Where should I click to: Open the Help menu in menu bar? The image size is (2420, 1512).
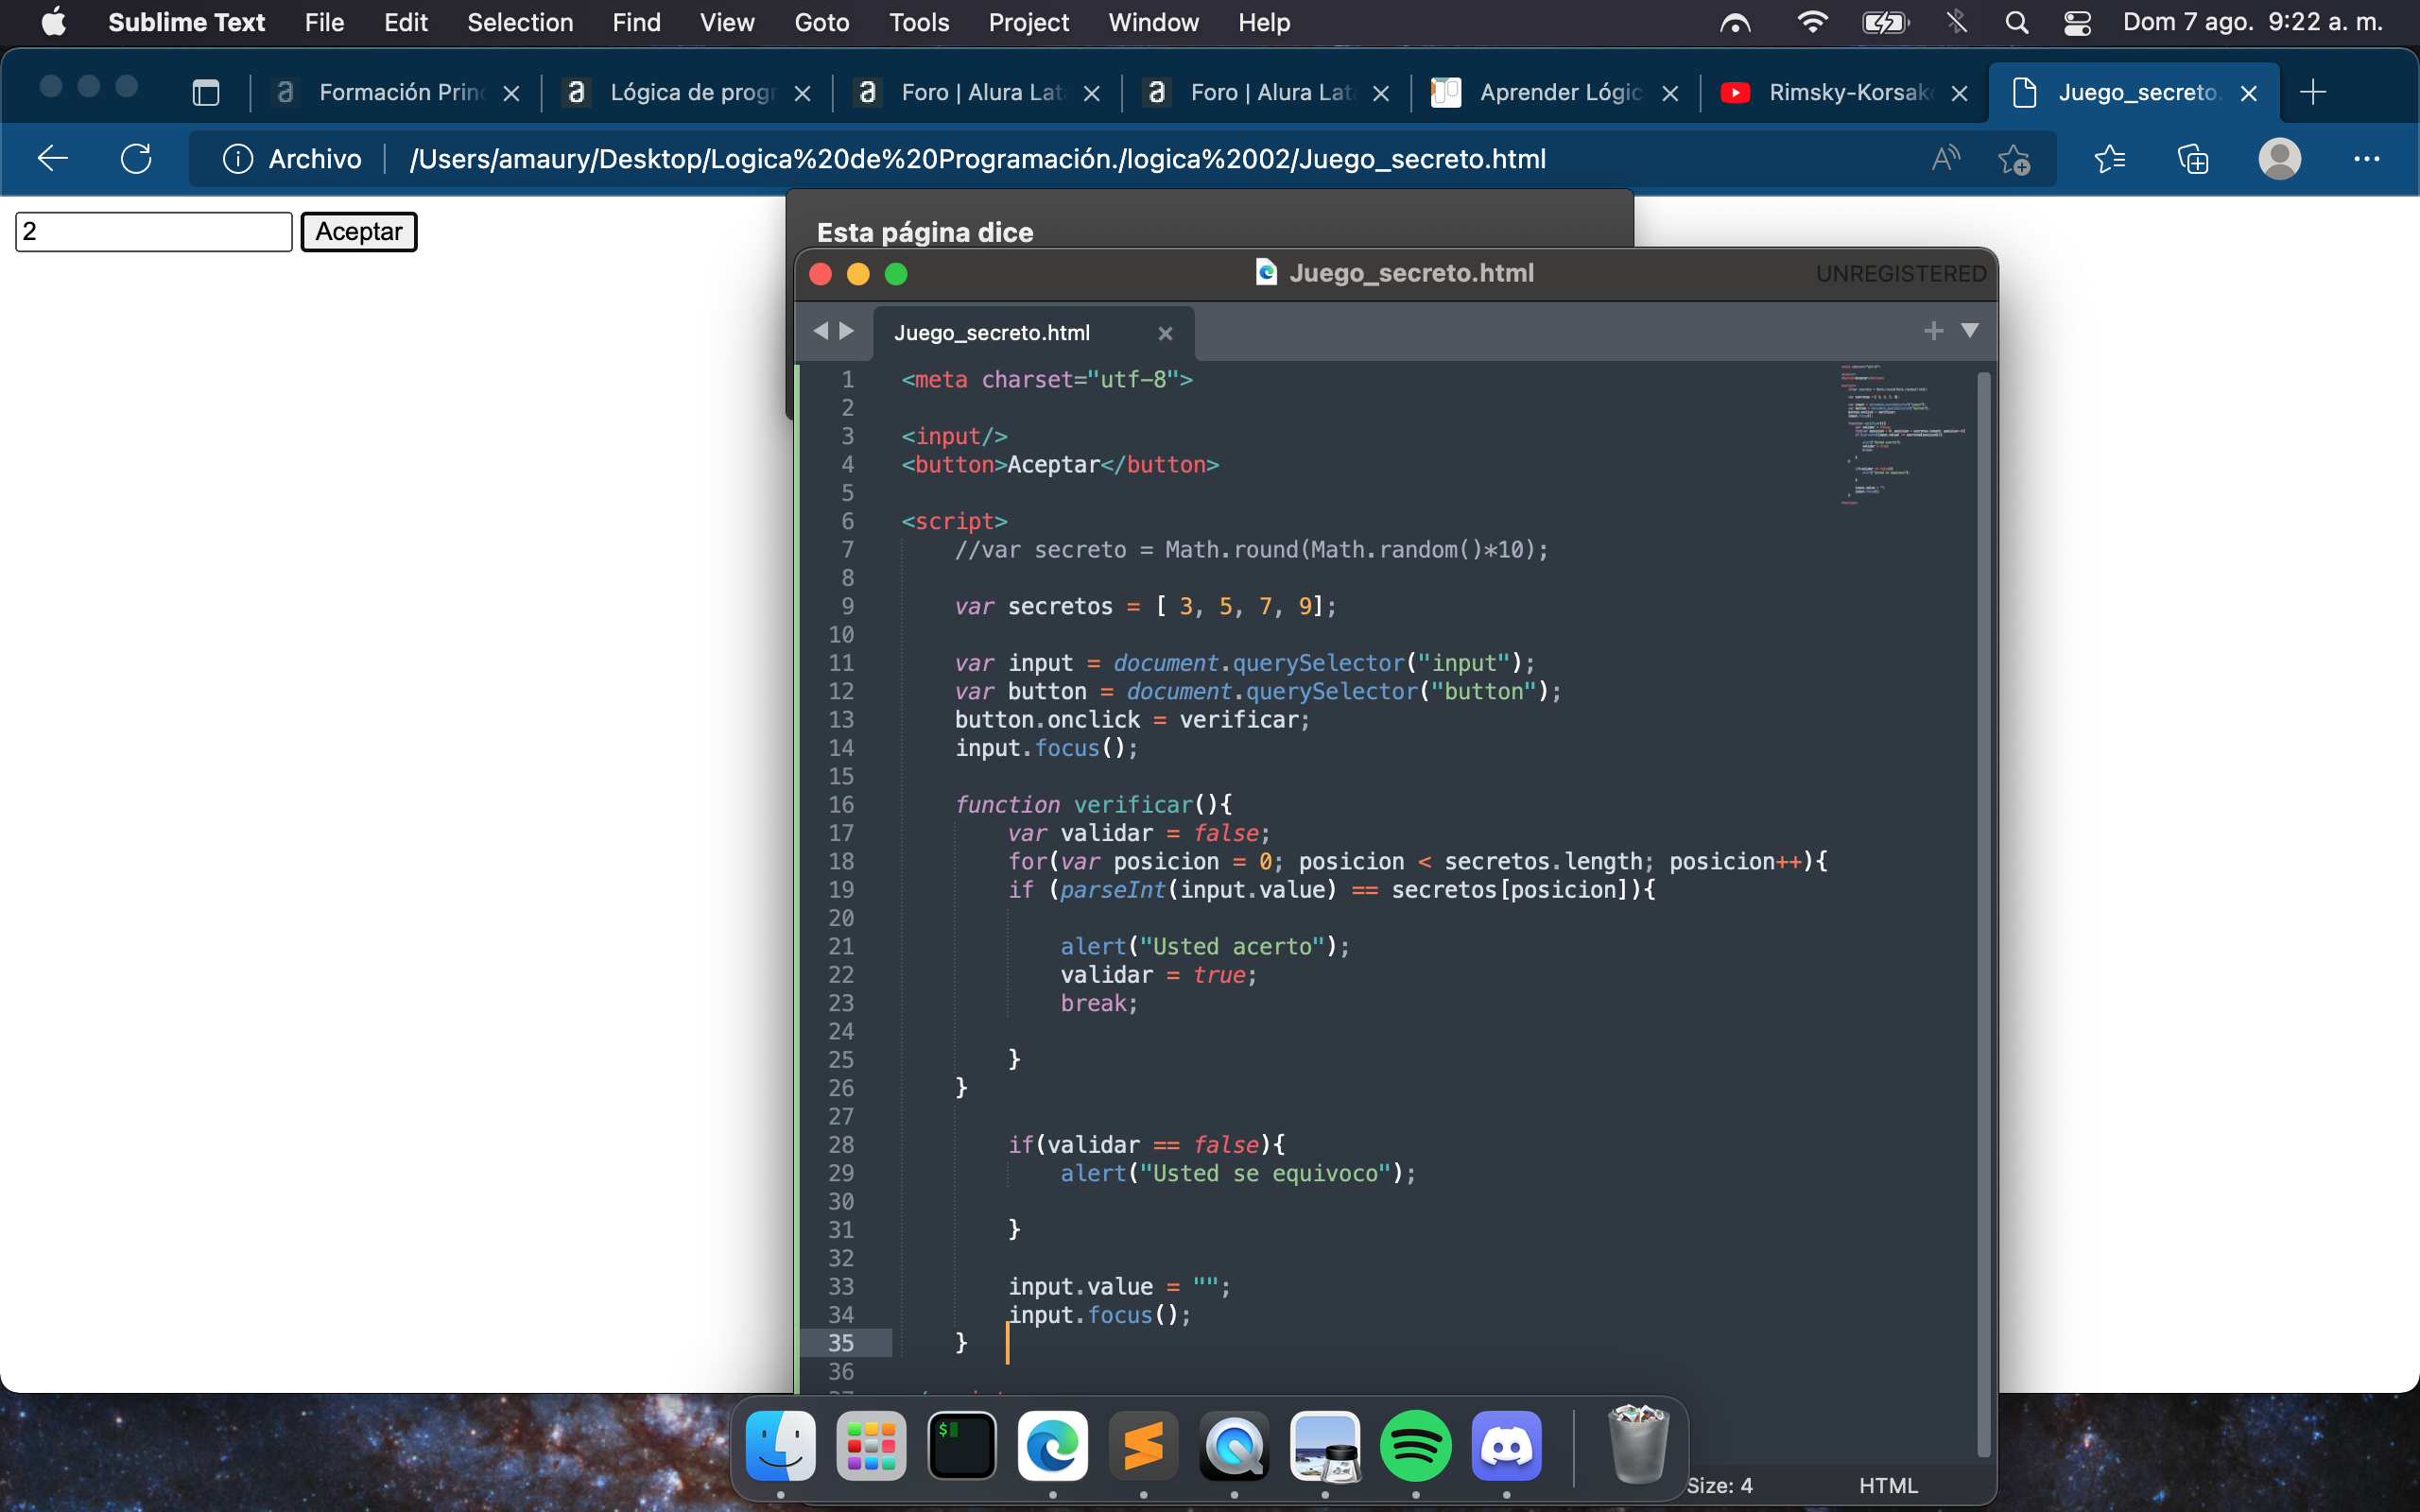click(1264, 22)
